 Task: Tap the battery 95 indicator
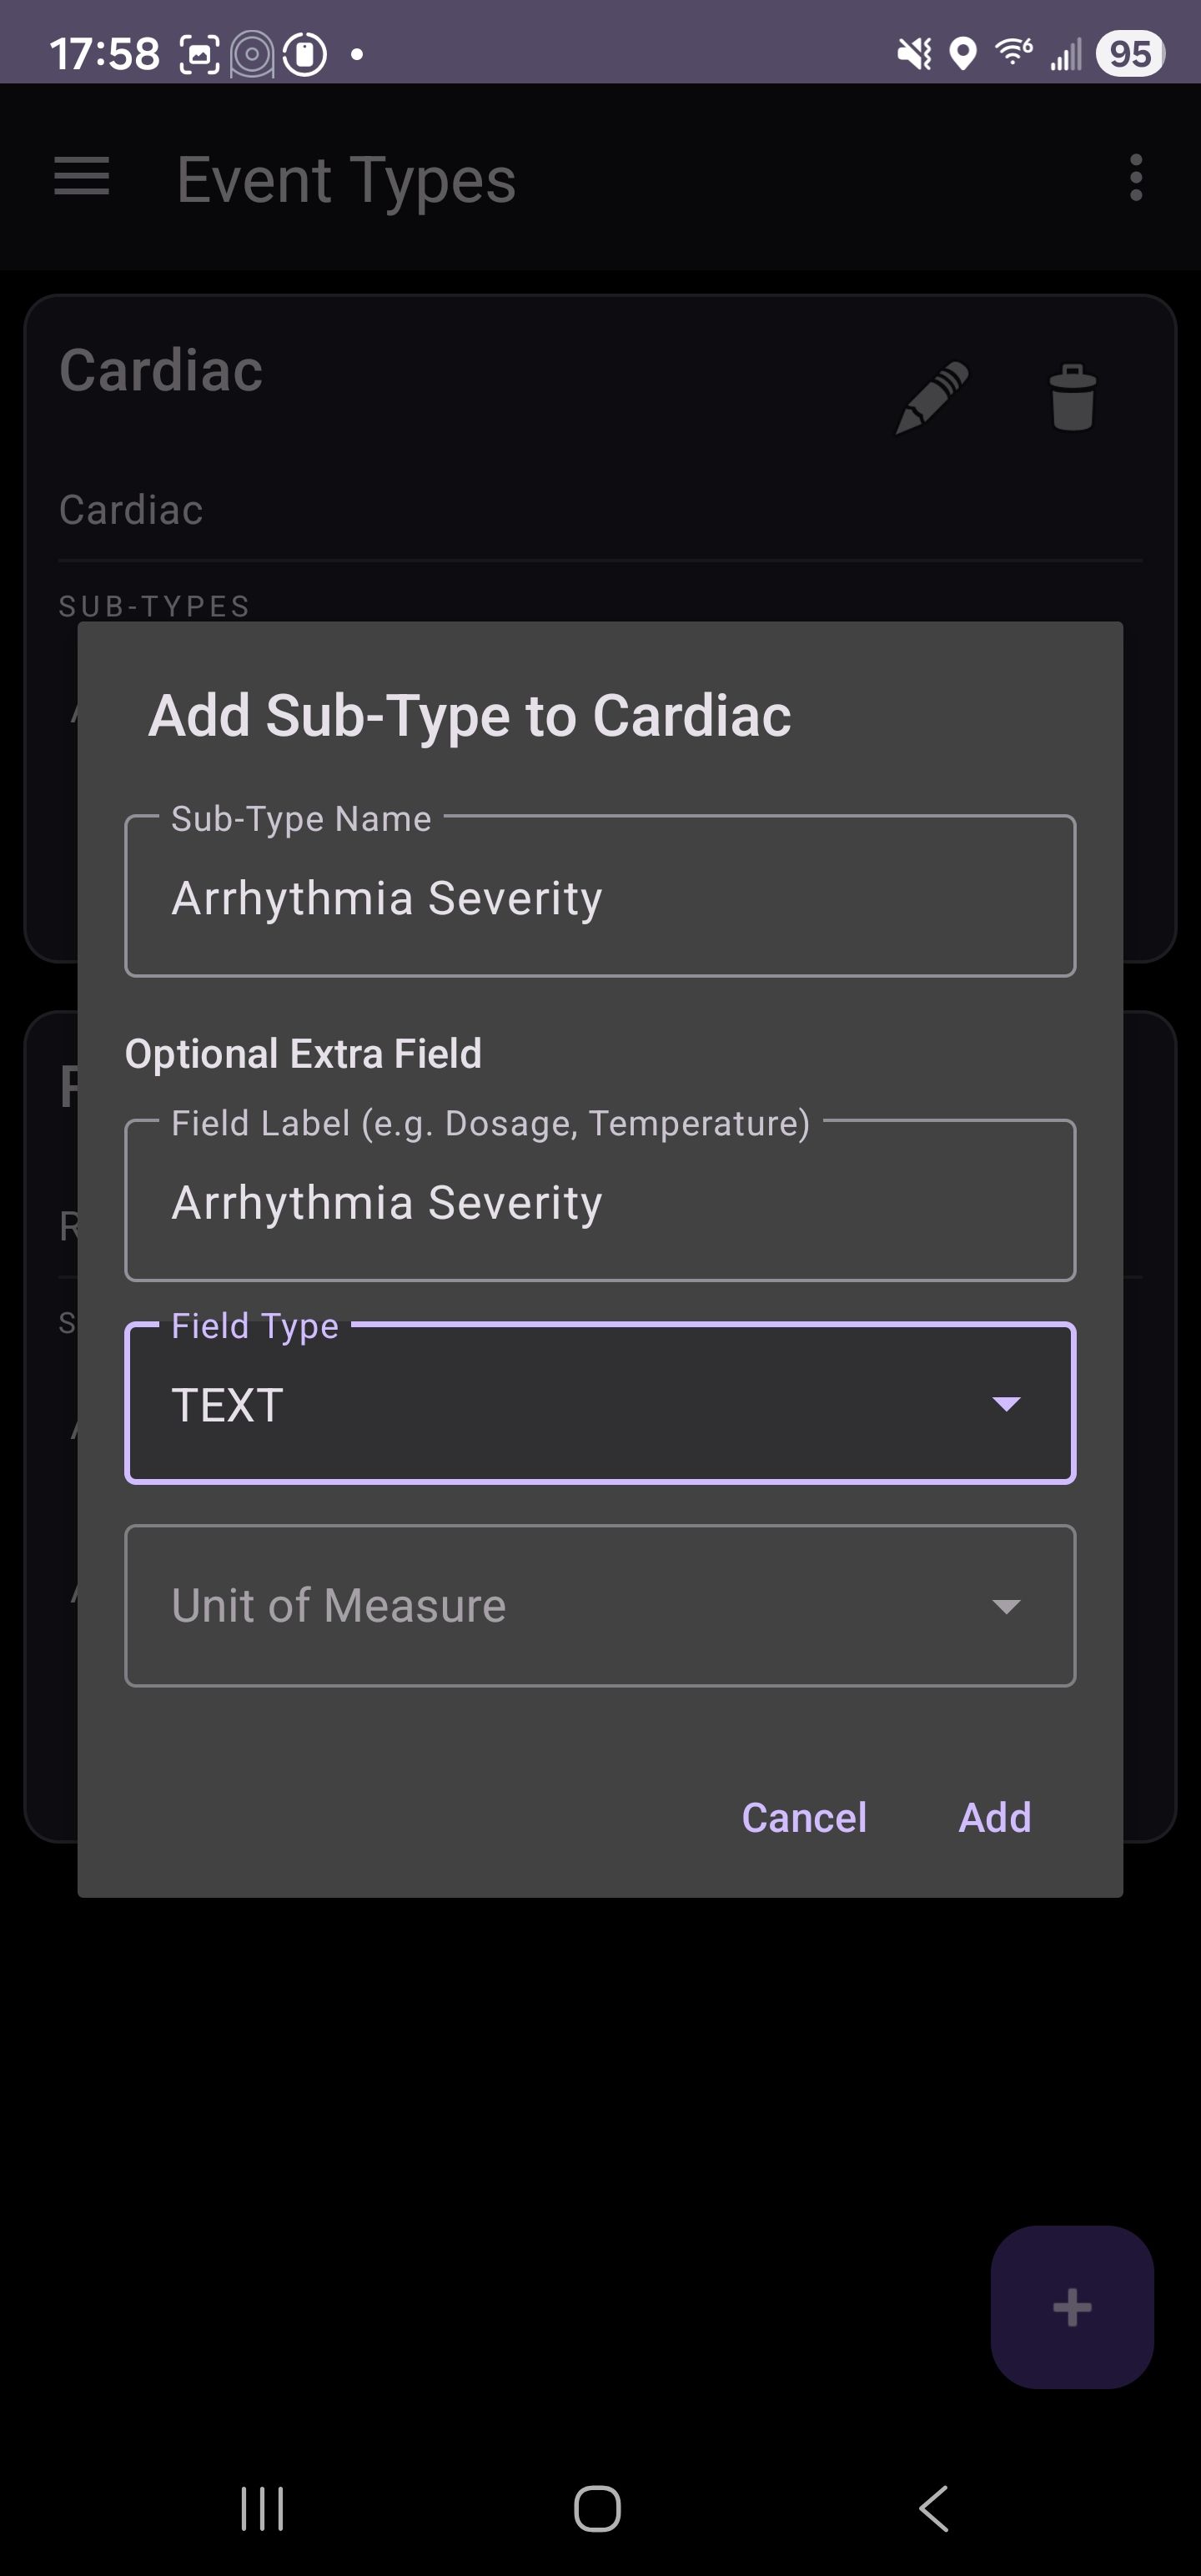tap(1130, 53)
